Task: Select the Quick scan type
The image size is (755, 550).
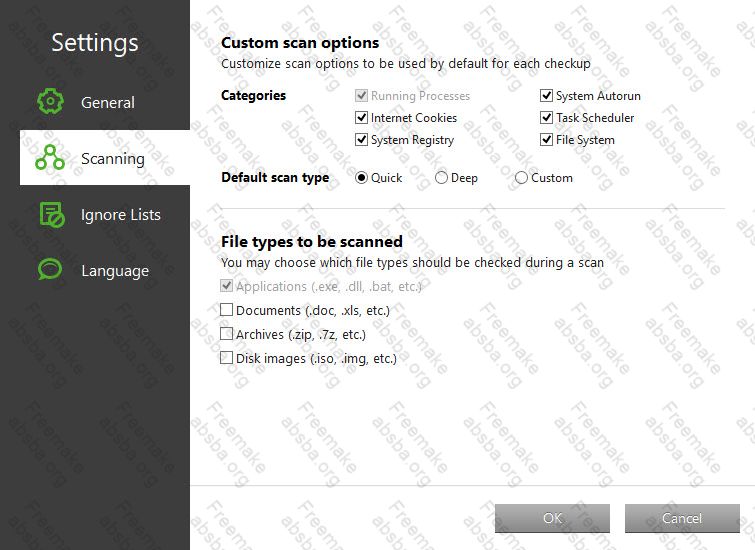Action: 361,178
